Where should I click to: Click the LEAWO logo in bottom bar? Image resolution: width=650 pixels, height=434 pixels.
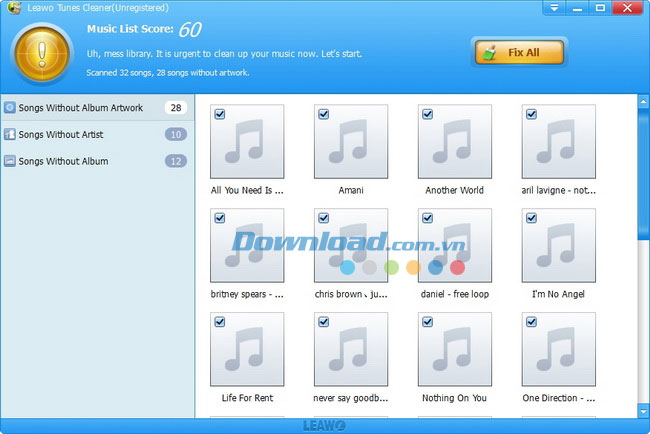point(324,426)
